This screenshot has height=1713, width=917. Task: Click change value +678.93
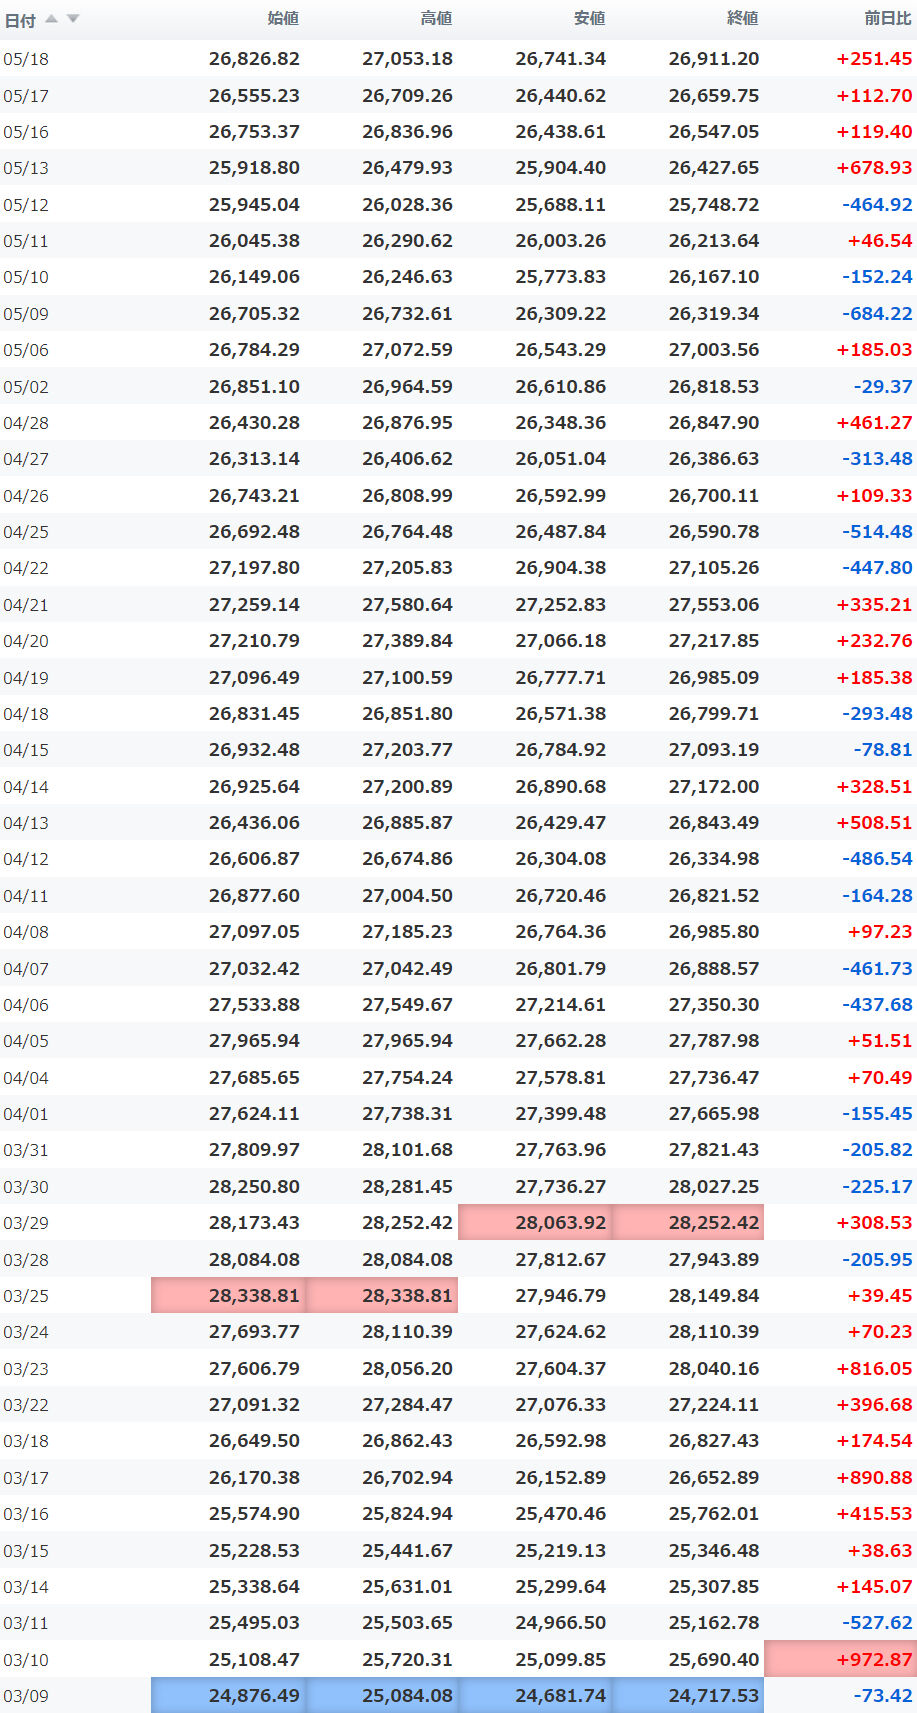[874, 168]
